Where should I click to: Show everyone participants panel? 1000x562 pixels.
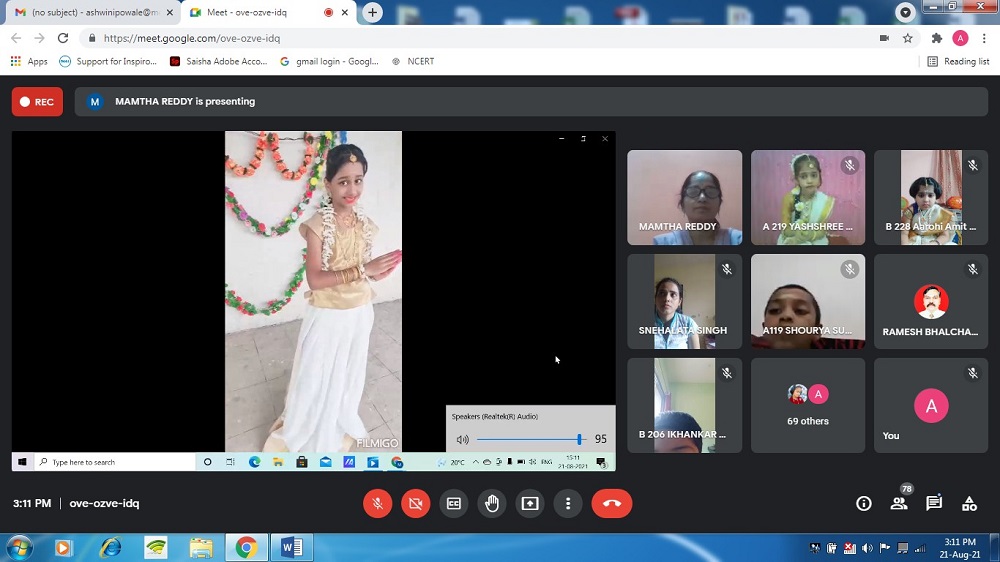[x=899, y=504]
